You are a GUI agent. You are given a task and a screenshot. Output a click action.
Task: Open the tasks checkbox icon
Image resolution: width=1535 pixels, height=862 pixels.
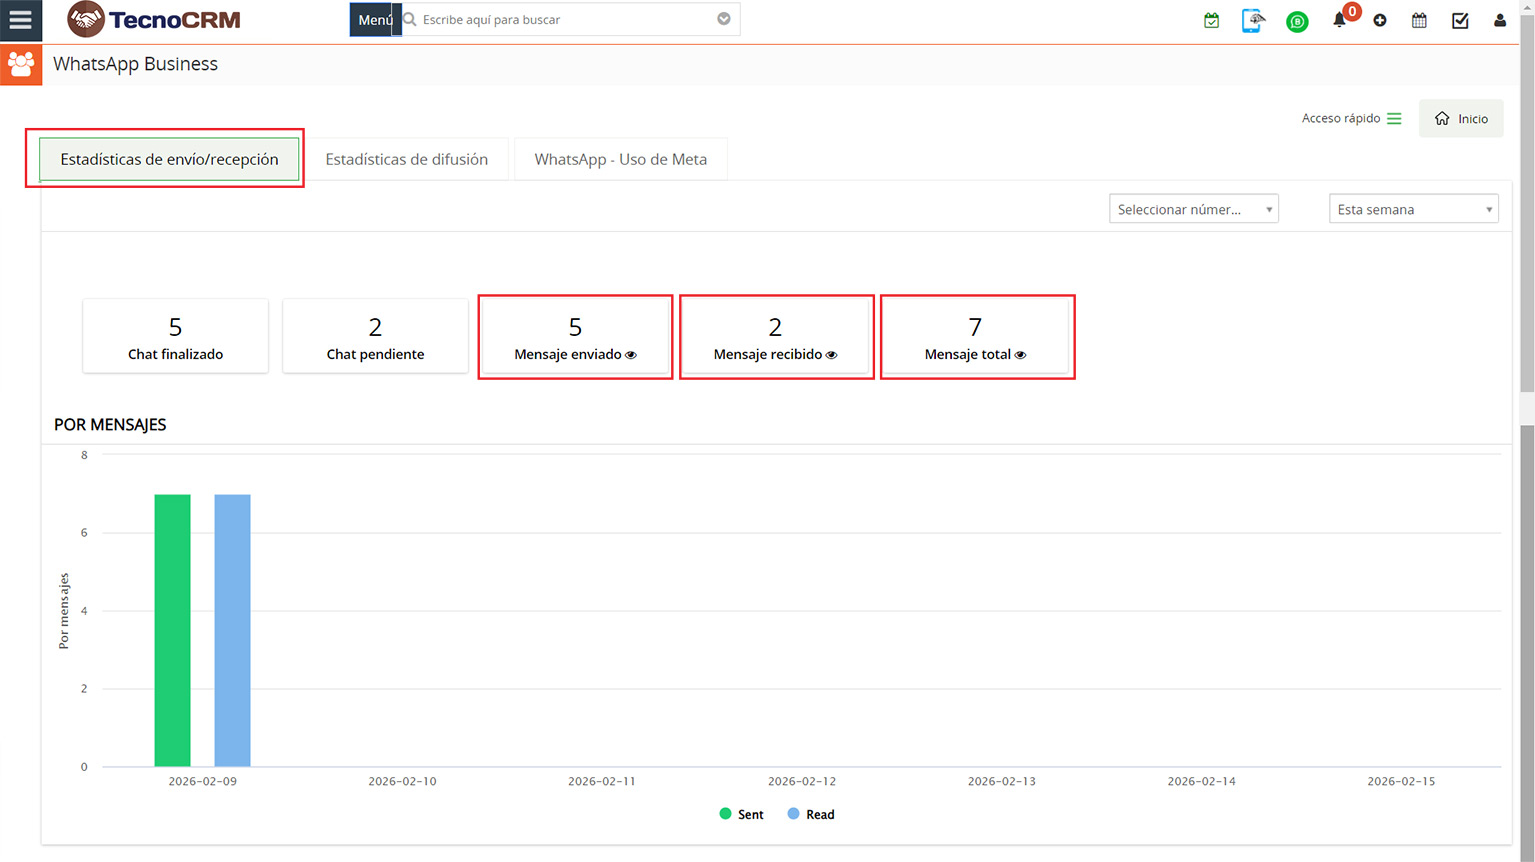[1460, 20]
